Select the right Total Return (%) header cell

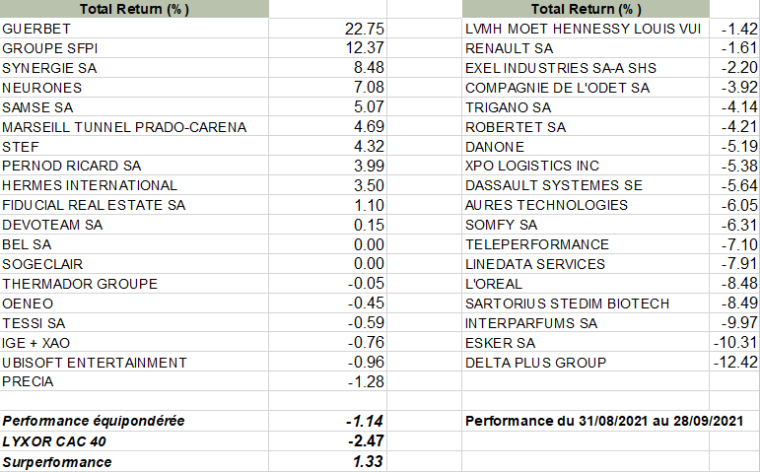coord(586,9)
